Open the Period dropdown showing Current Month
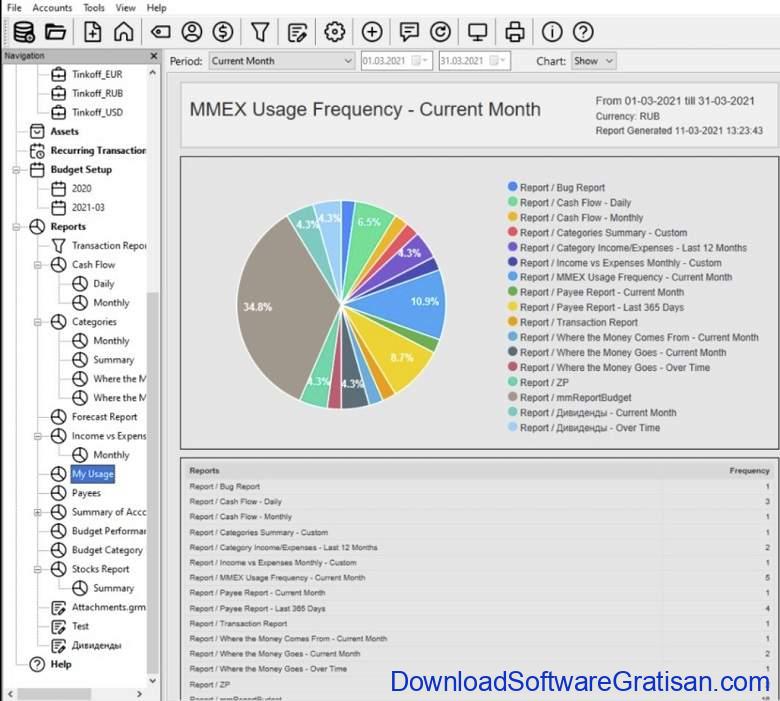Image resolution: width=780 pixels, height=701 pixels. 282,61
